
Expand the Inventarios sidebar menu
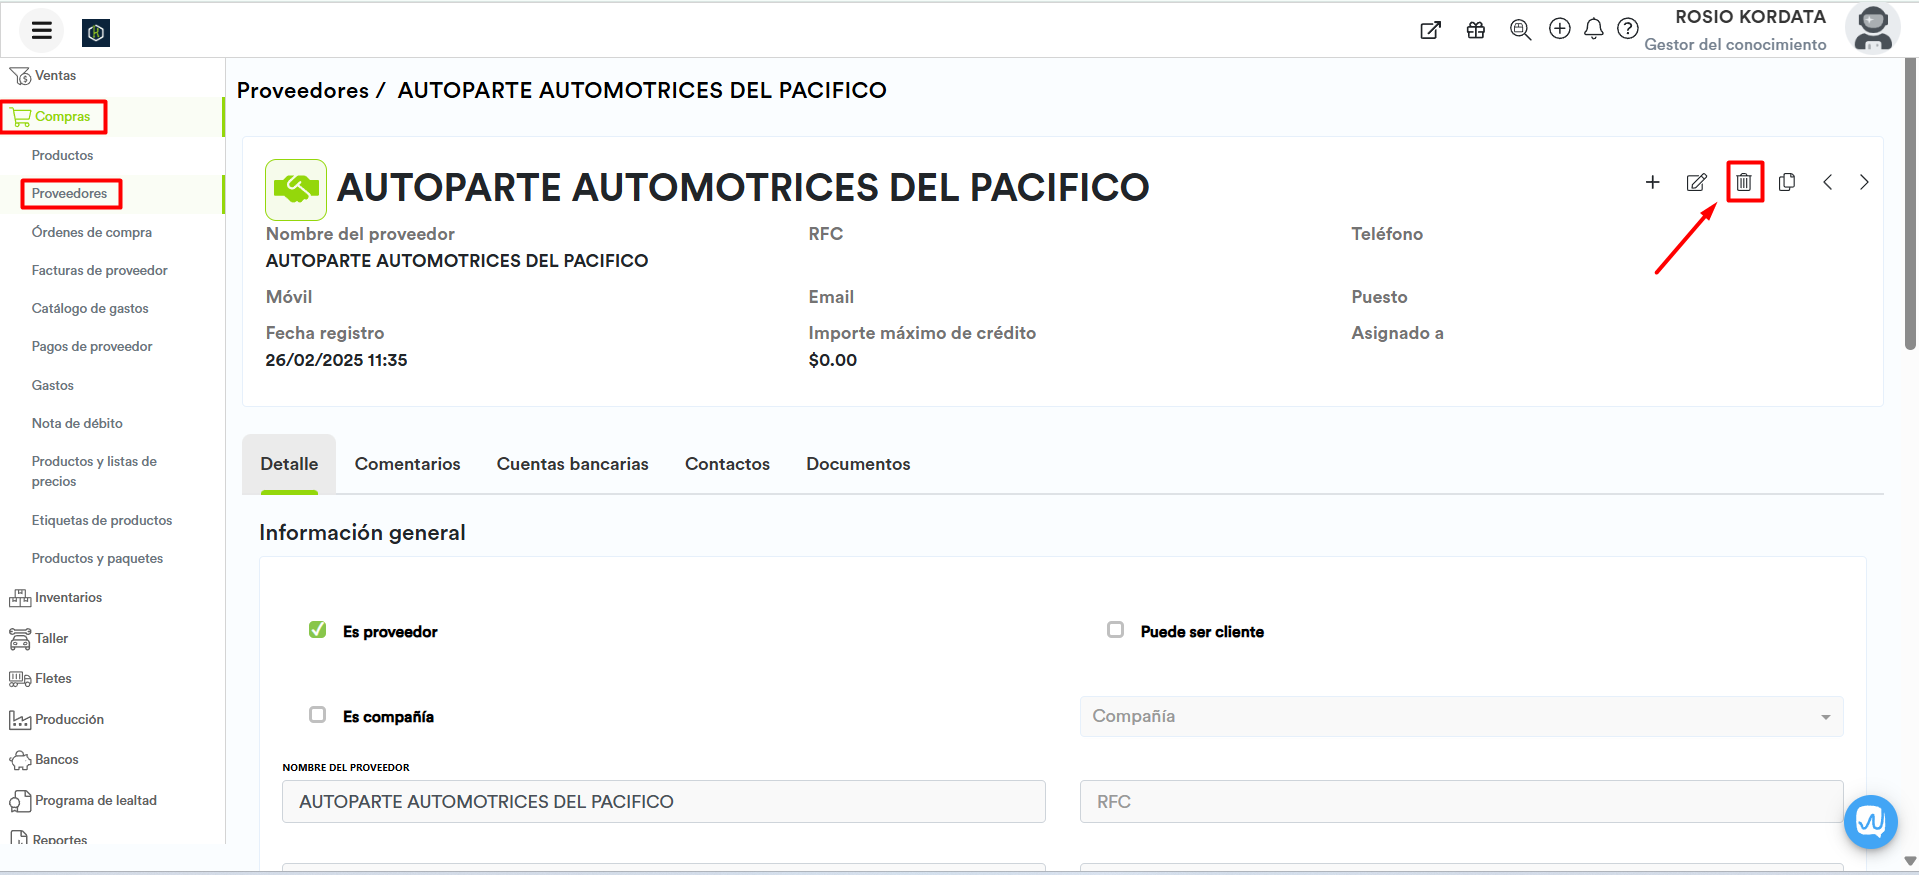tap(68, 598)
